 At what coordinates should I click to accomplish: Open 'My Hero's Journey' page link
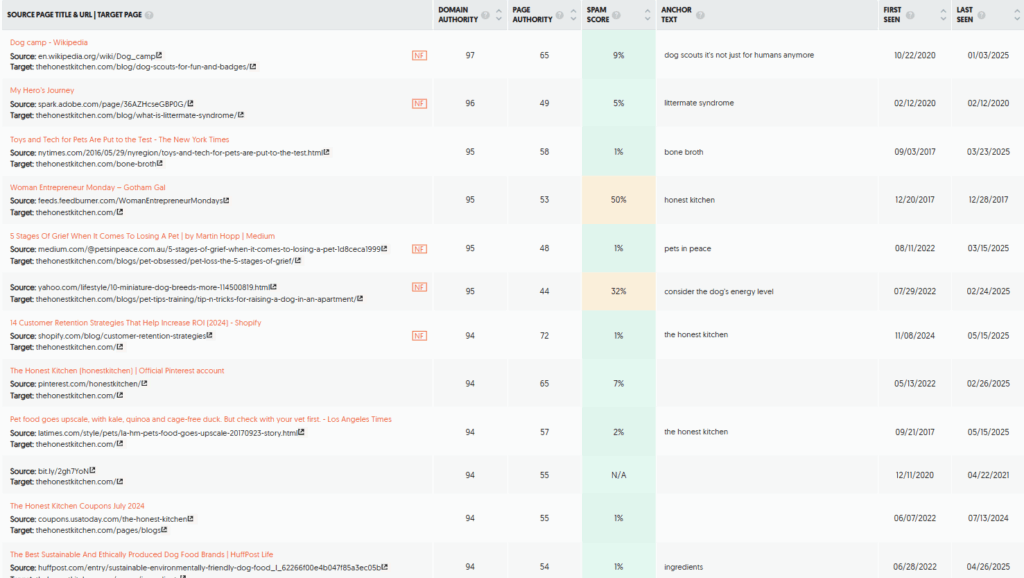[42, 90]
